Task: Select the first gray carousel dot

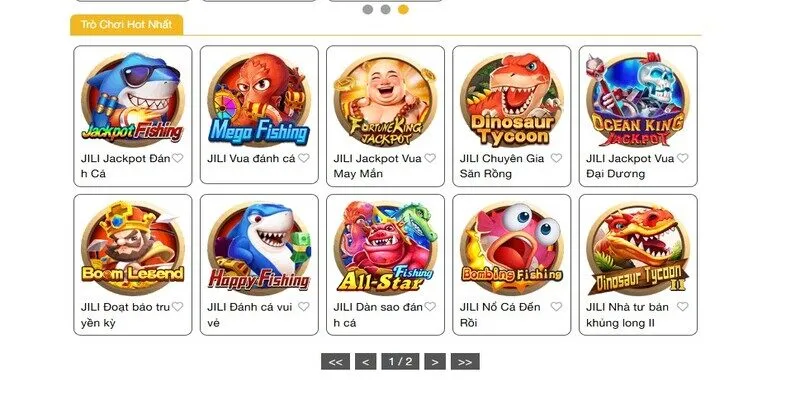Action: 367,9
